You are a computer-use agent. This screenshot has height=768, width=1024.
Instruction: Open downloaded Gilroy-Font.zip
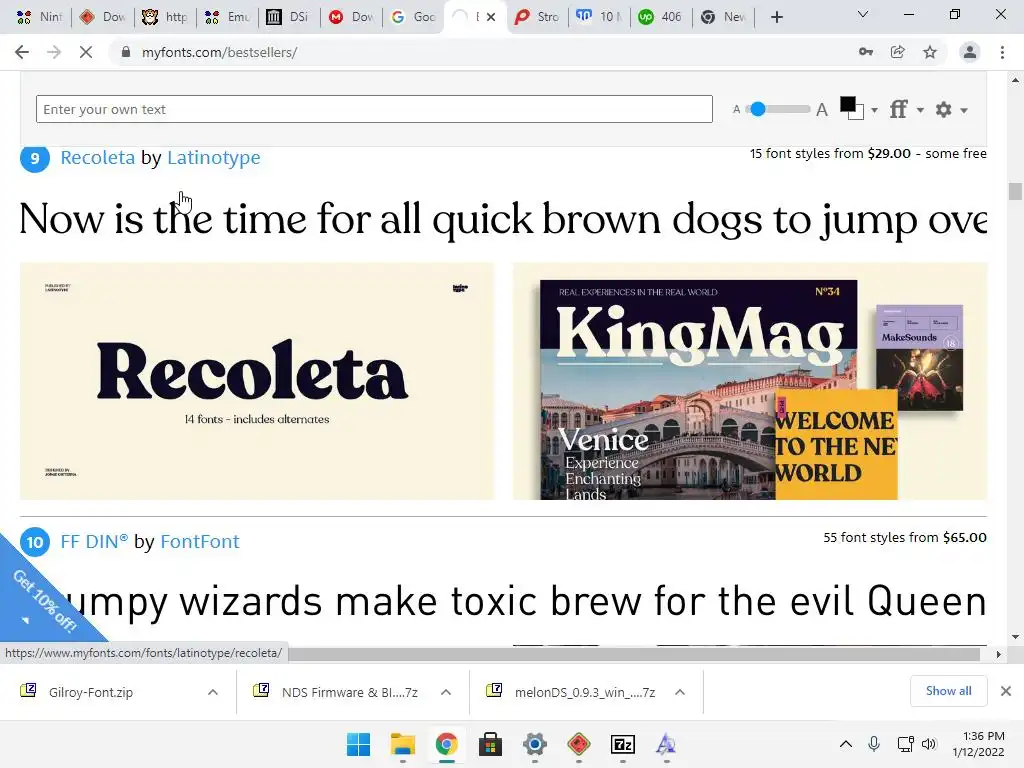[91, 692]
